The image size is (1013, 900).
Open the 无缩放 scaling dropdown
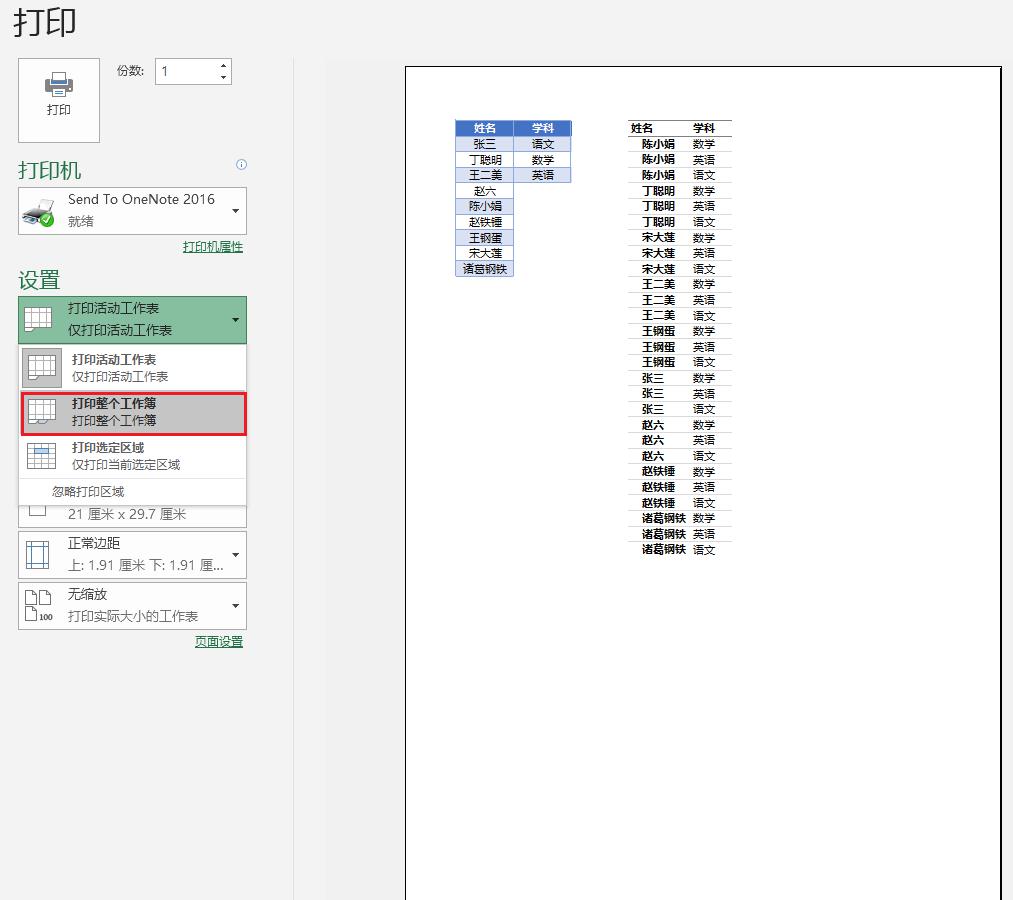[x=132, y=606]
